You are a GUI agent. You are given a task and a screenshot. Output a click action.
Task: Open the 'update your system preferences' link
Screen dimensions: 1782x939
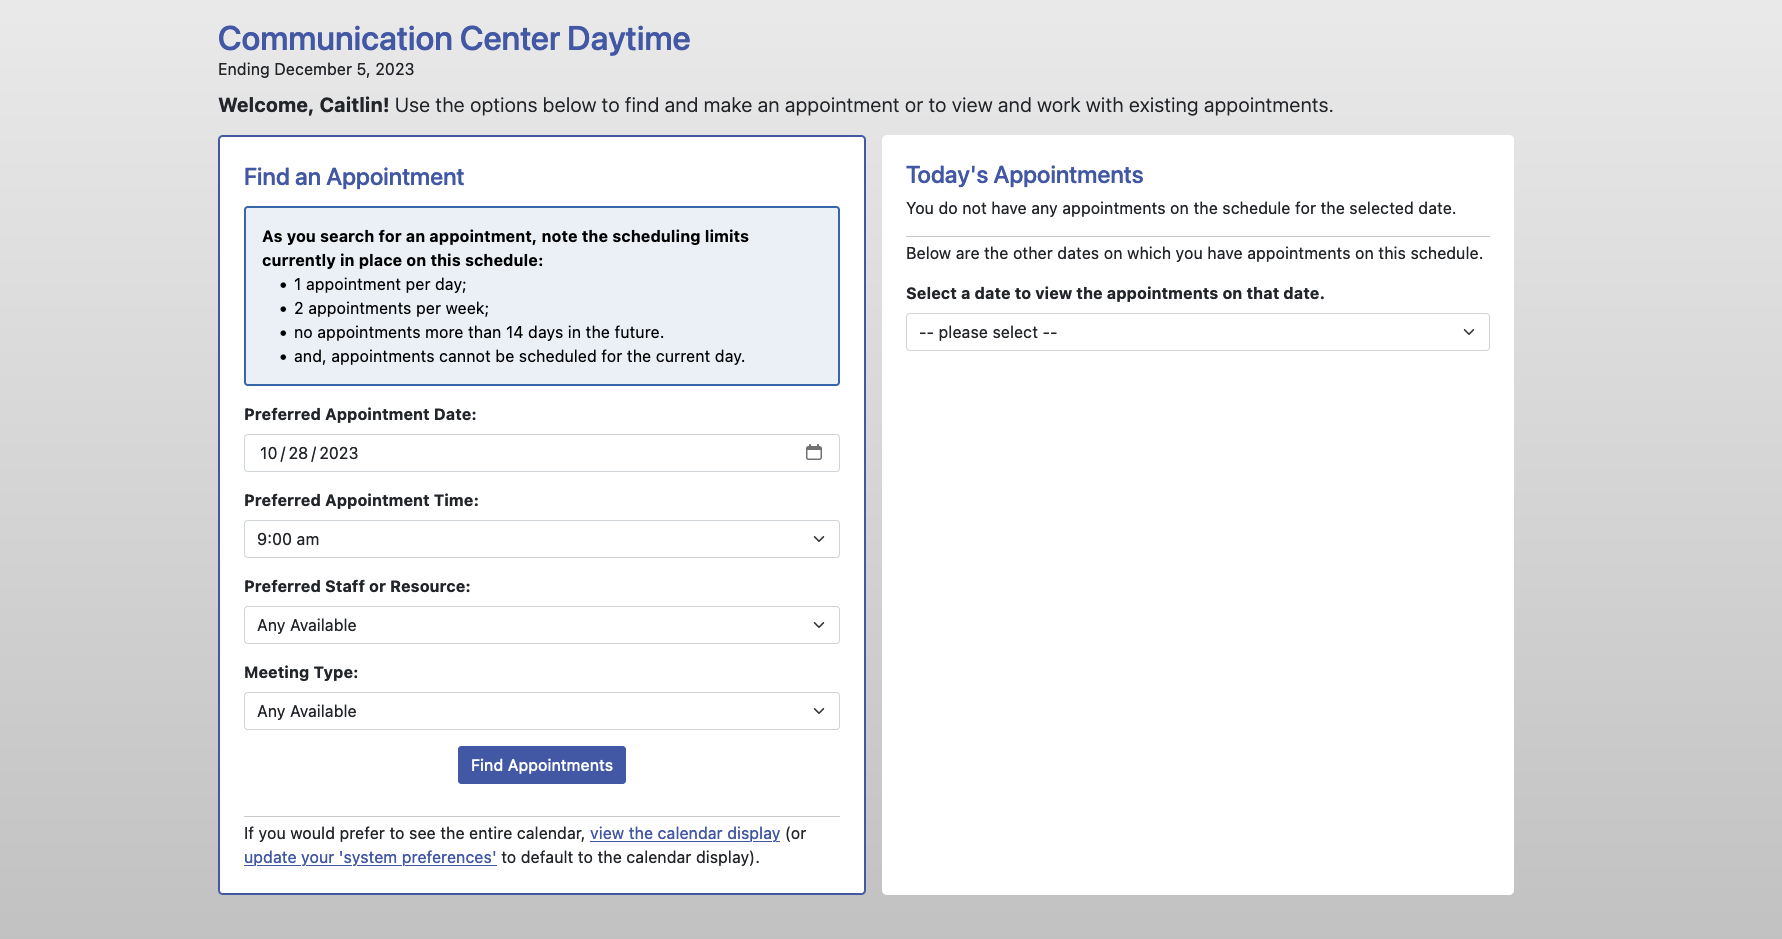click(370, 857)
